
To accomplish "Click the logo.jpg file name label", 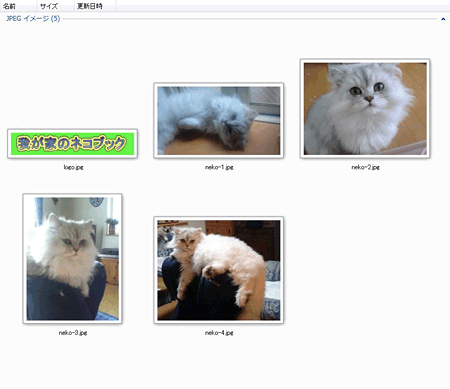I will 73,167.
